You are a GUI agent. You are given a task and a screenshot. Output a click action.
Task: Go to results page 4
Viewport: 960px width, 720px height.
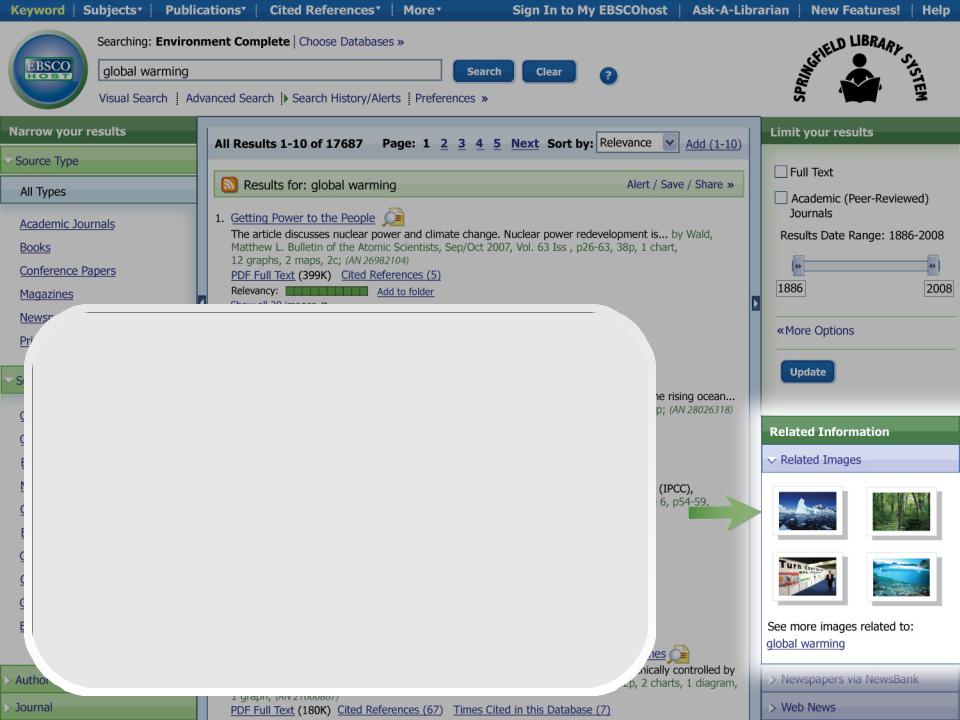(x=479, y=143)
